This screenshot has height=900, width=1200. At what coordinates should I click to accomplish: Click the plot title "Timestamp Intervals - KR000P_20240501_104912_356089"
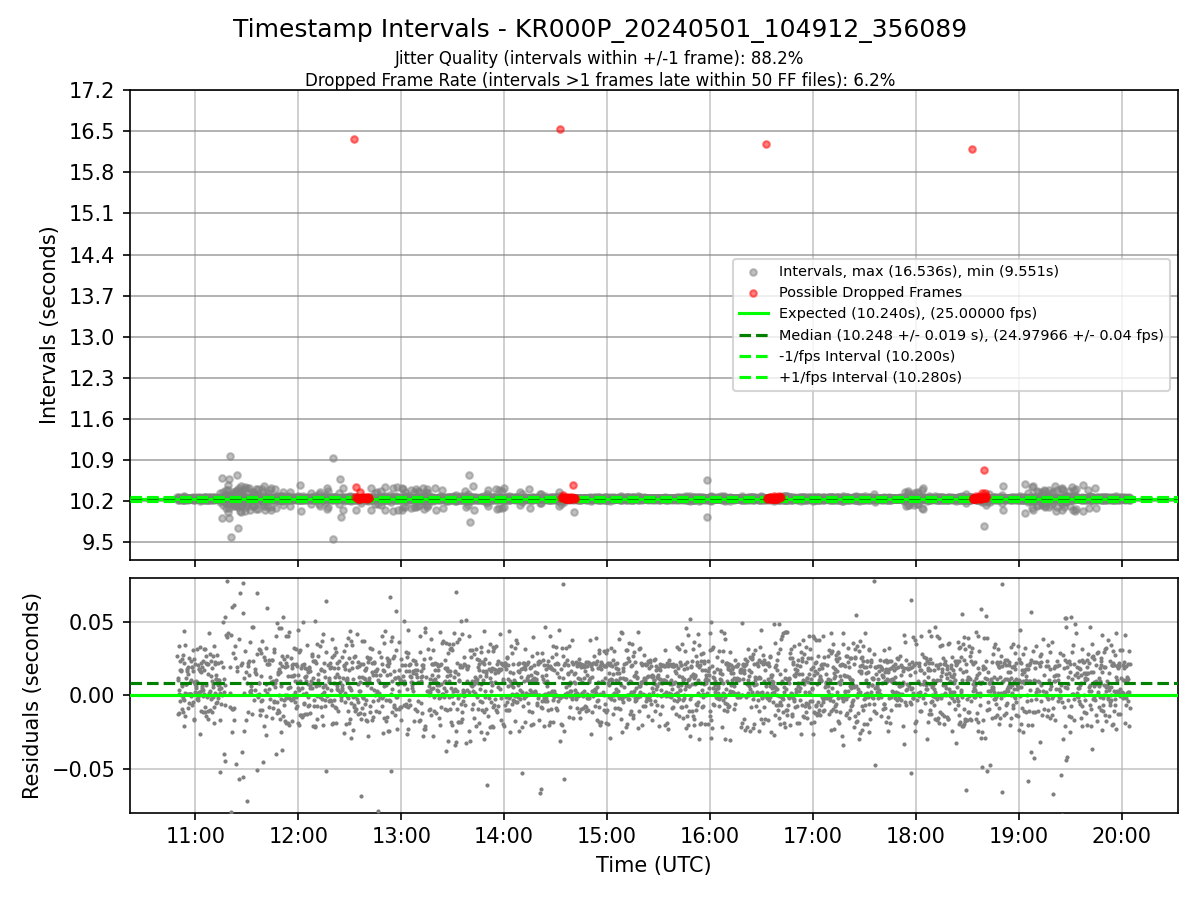[600, 29]
